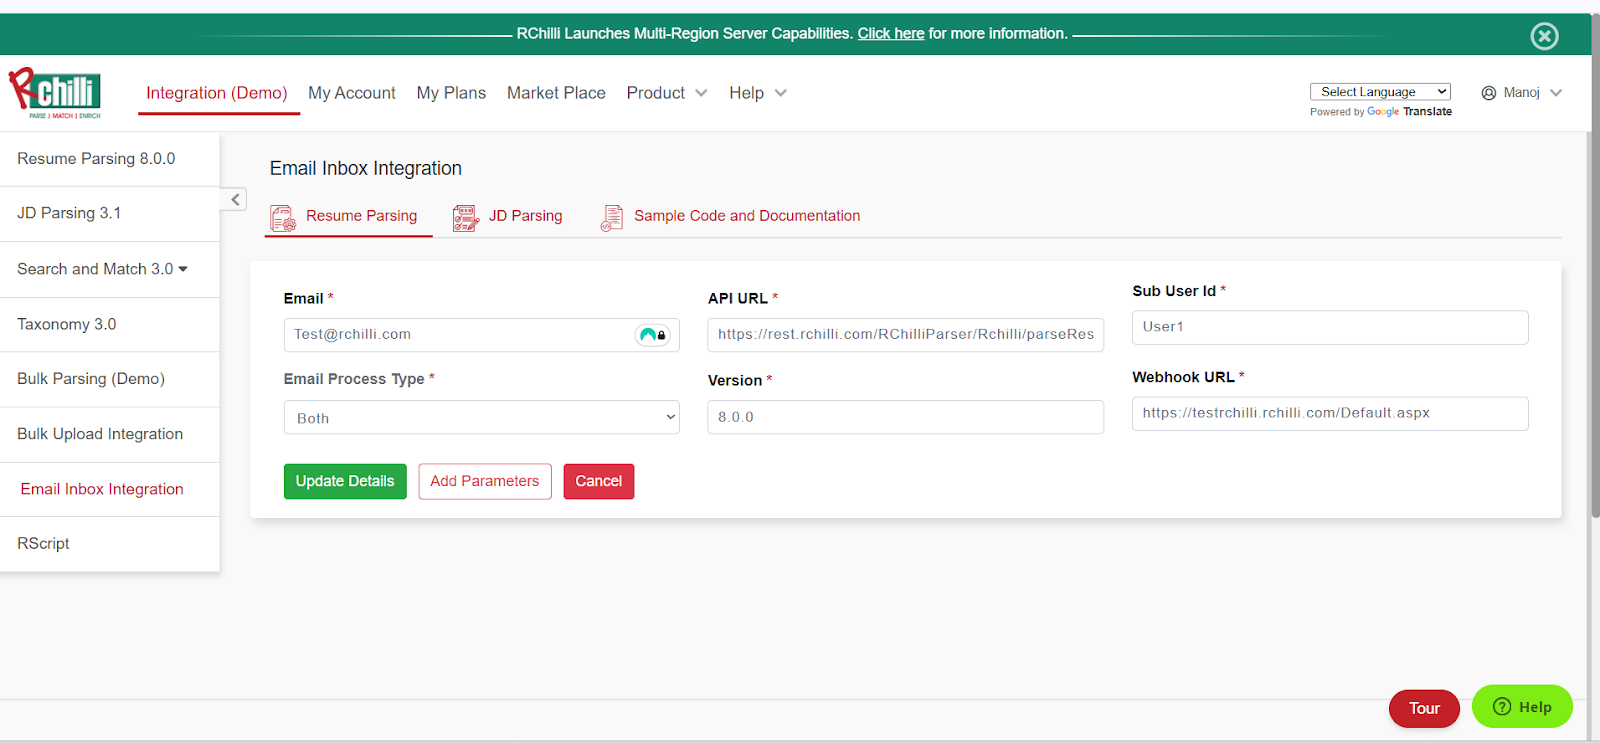
Task: Click the RChilli logo
Action: [55, 93]
